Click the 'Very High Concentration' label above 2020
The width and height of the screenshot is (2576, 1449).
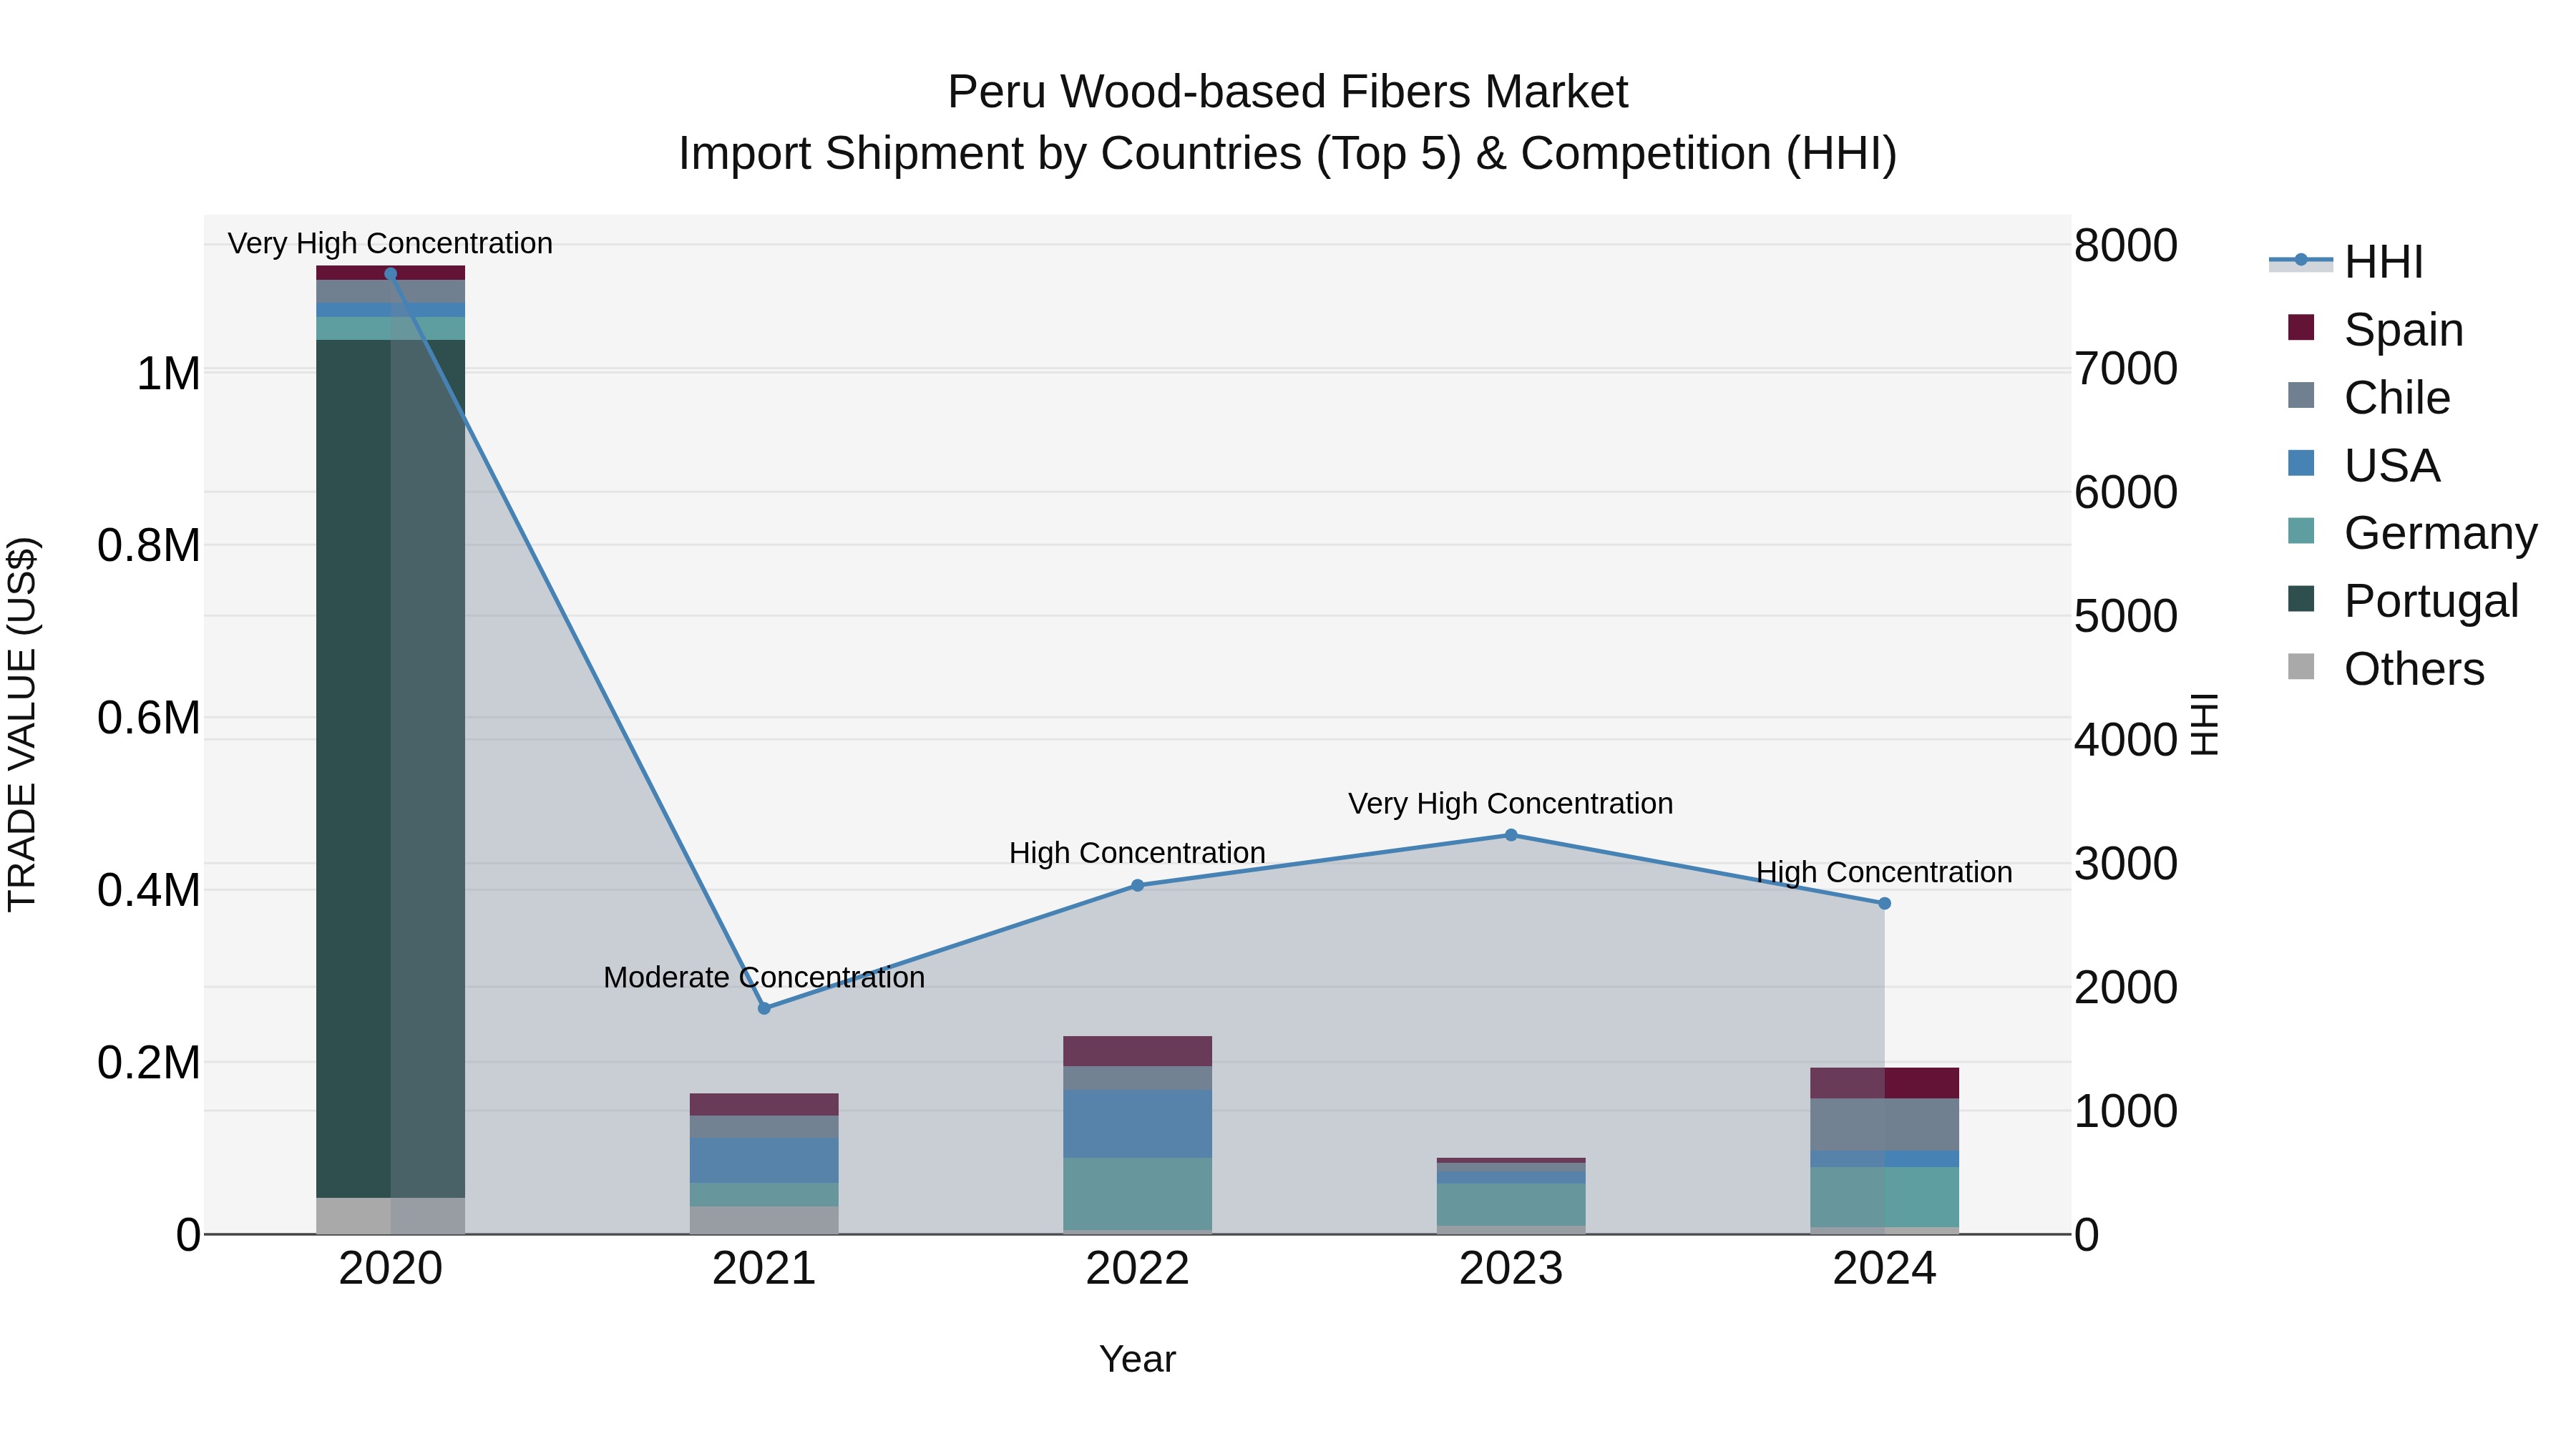[390, 243]
